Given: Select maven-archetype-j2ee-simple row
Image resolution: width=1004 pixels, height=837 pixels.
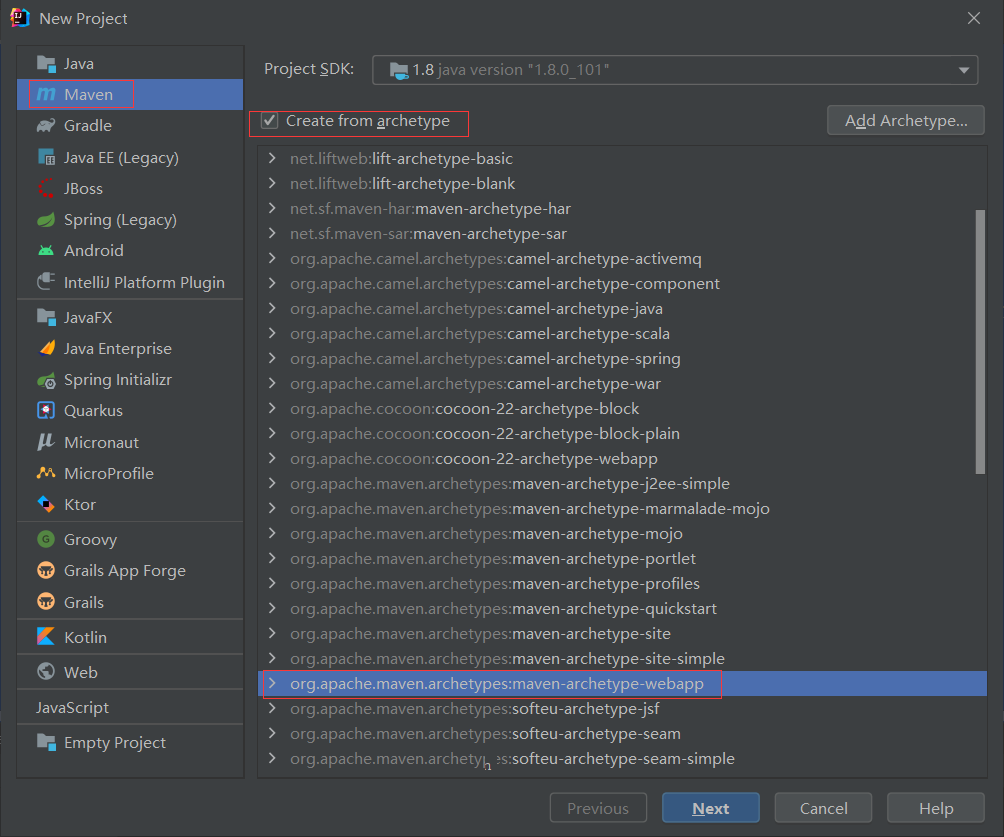Looking at the screenshot, I should pos(622,484).
